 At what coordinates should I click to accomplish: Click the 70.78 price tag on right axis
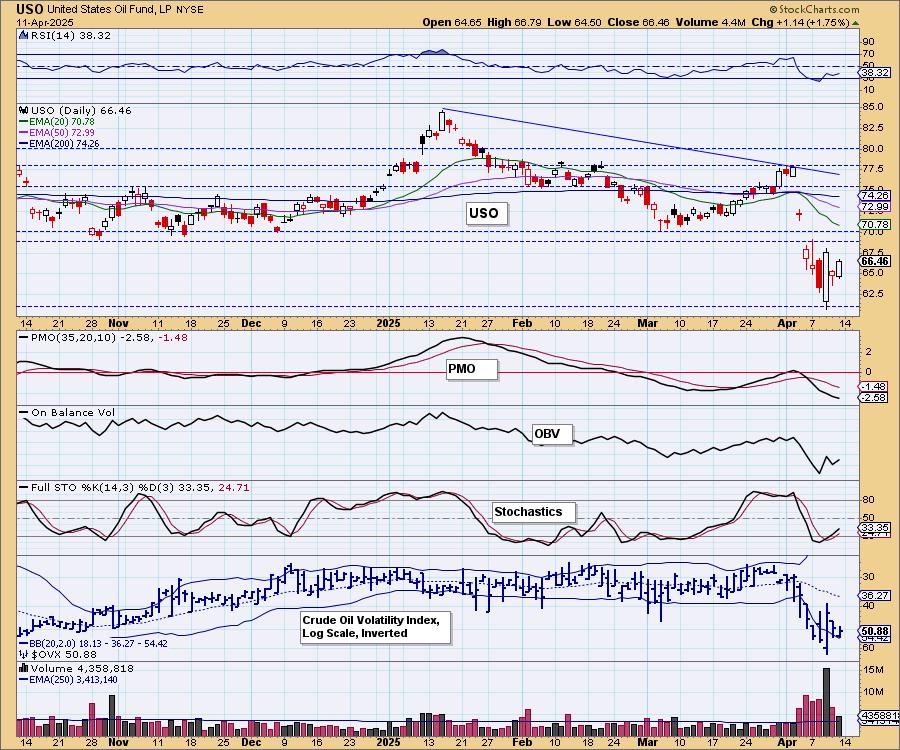pos(875,224)
